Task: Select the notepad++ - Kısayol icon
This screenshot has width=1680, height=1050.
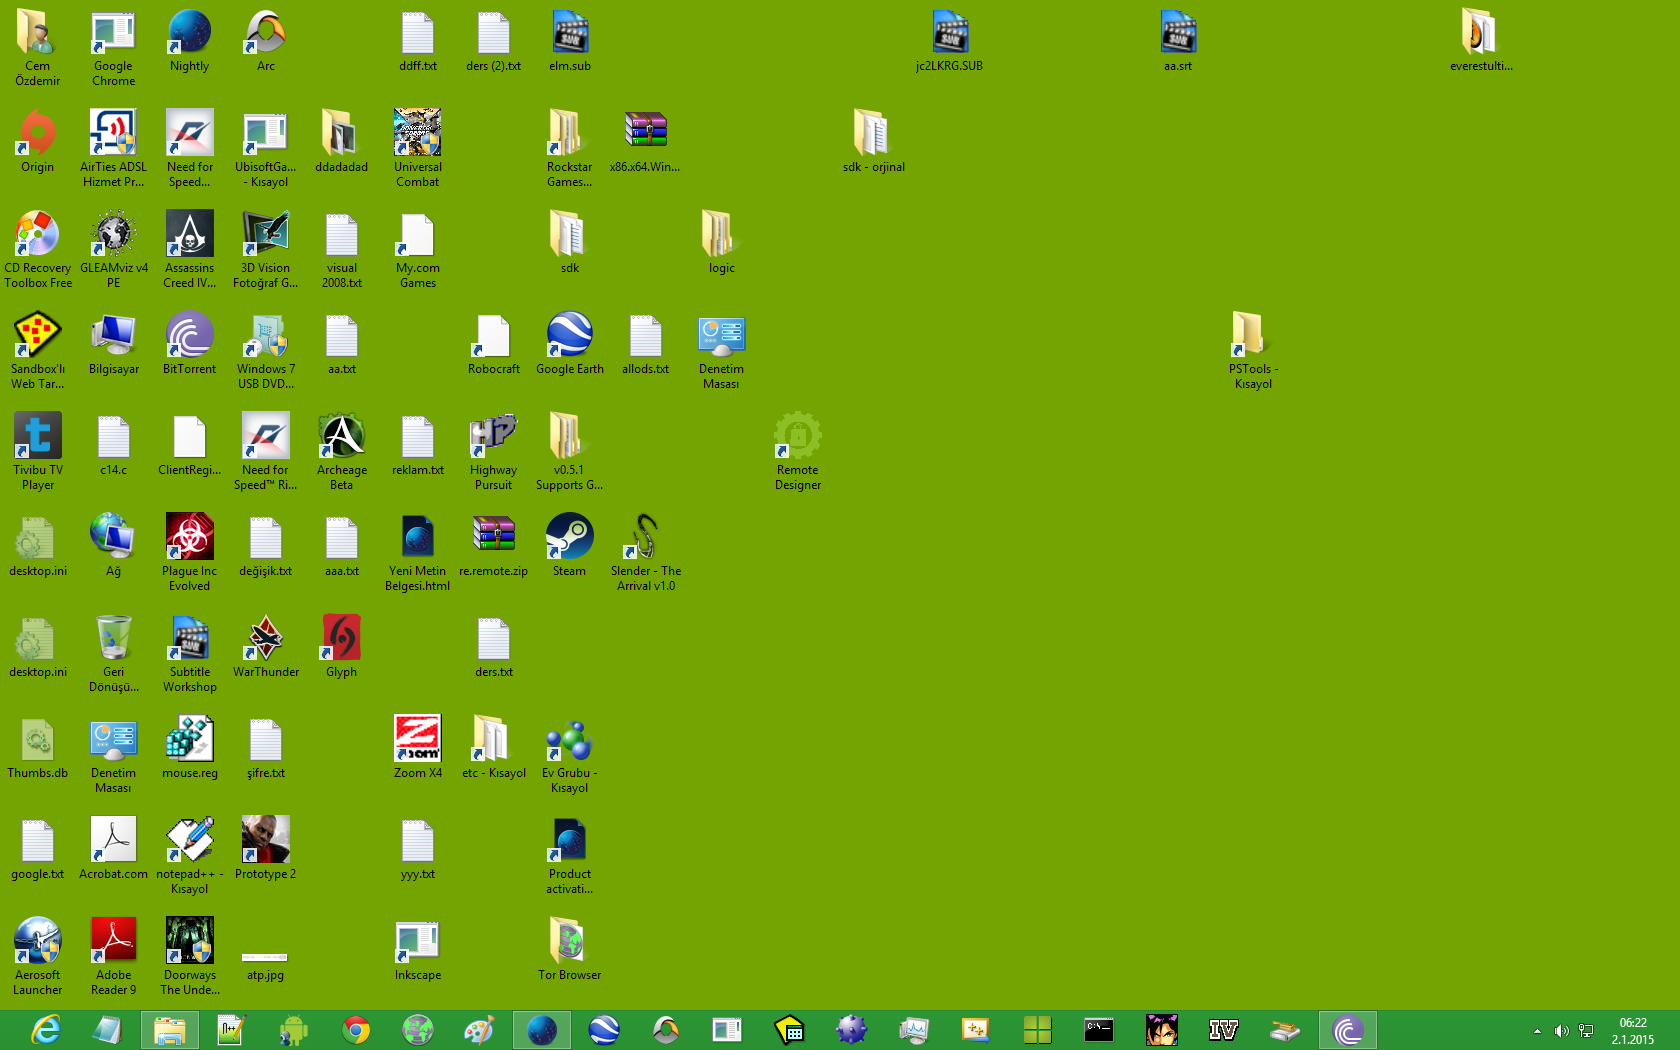Action: [190, 856]
